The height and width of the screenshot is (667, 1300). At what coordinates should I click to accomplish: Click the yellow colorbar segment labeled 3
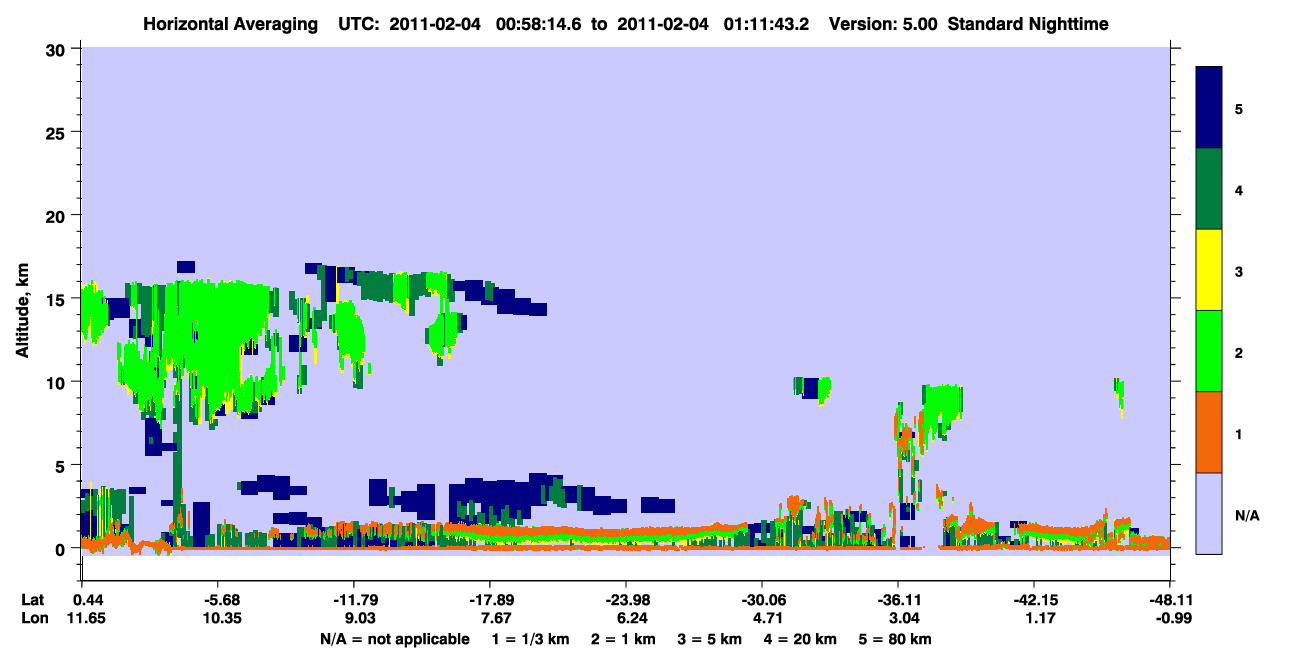click(1209, 270)
